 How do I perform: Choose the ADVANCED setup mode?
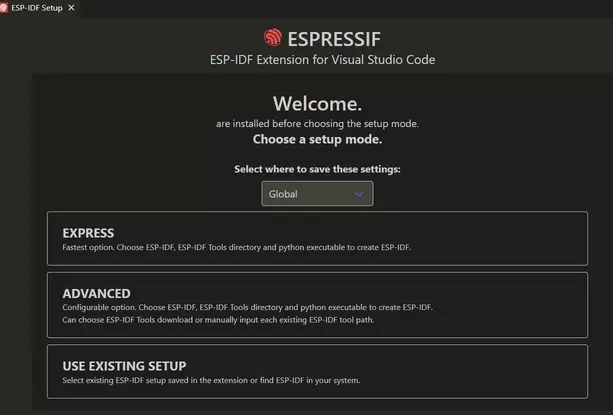coord(317,305)
